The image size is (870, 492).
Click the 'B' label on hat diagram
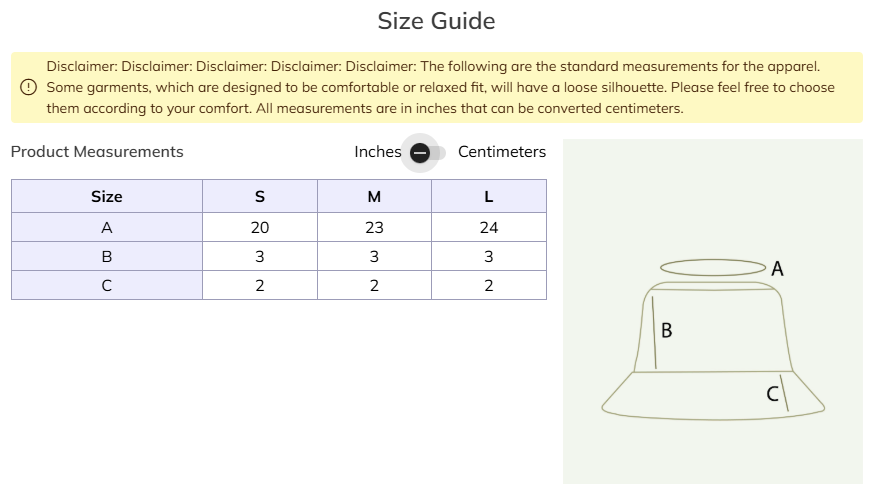pyautogui.click(x=667, y=331)
